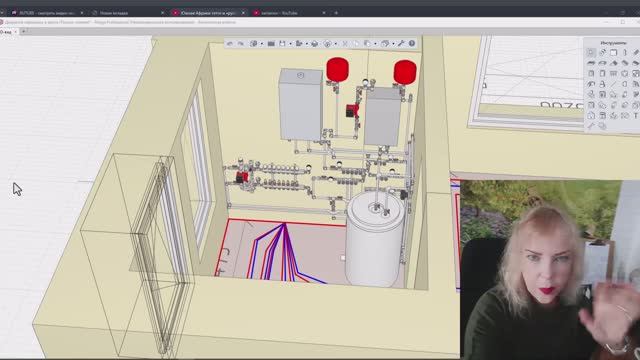640x360 pixels.
Task: Choose the Select arrow tool in the tools panel
Action: 591,52
